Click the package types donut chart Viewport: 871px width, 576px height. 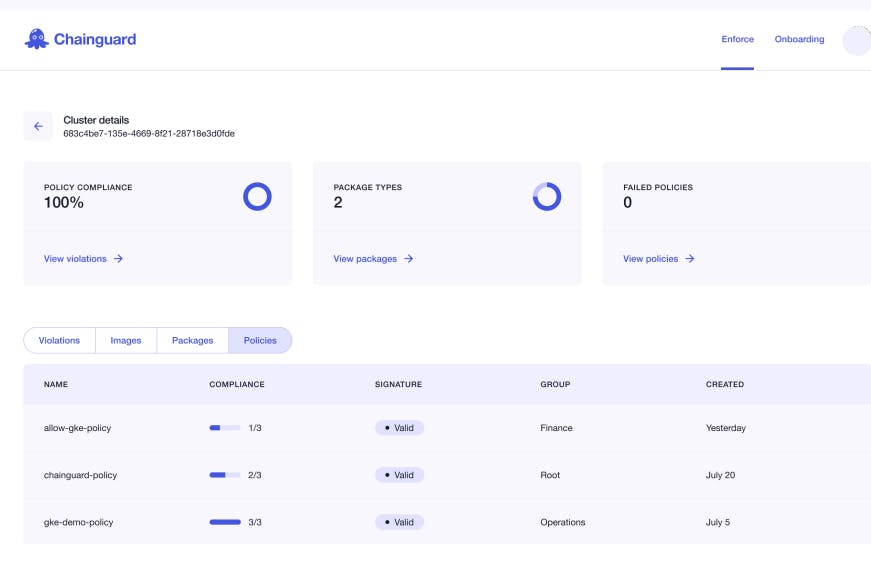tap(547, 196)
